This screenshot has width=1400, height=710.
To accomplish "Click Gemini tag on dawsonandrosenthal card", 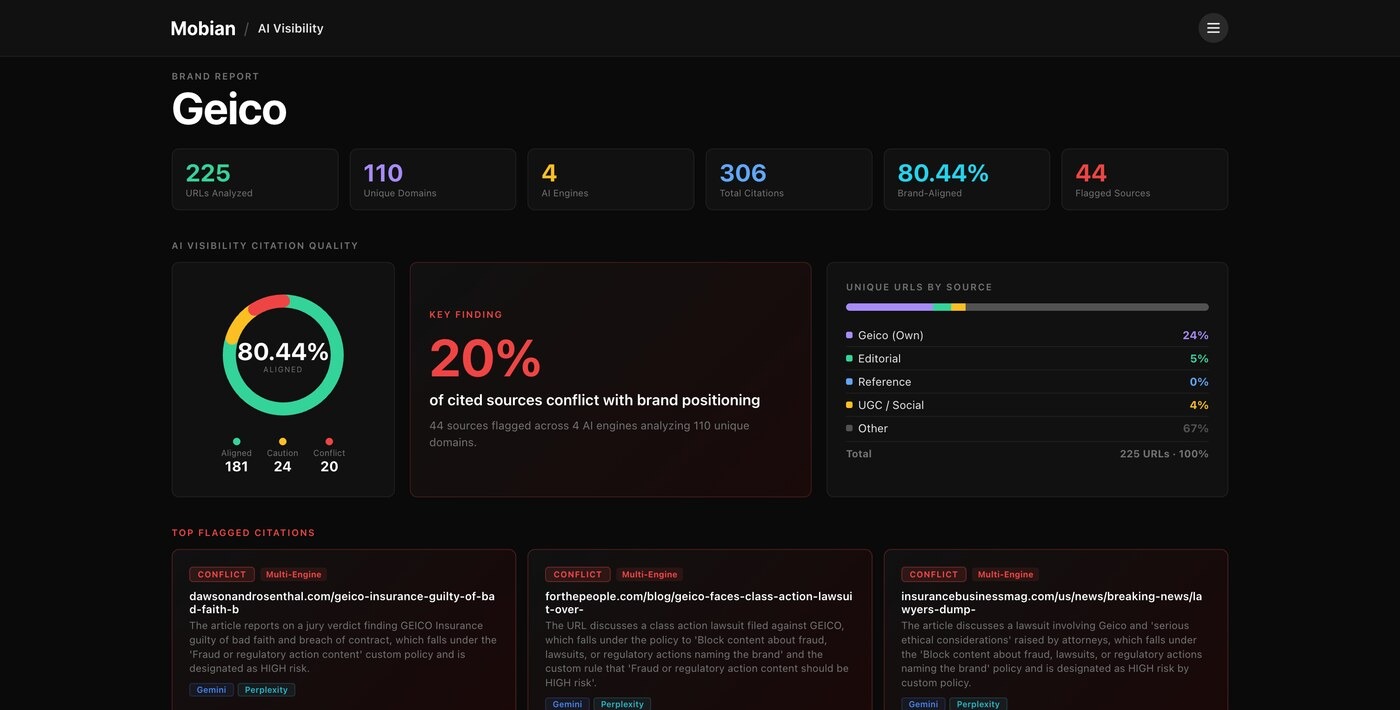I will pyautogui.click(x=211, y=690).
